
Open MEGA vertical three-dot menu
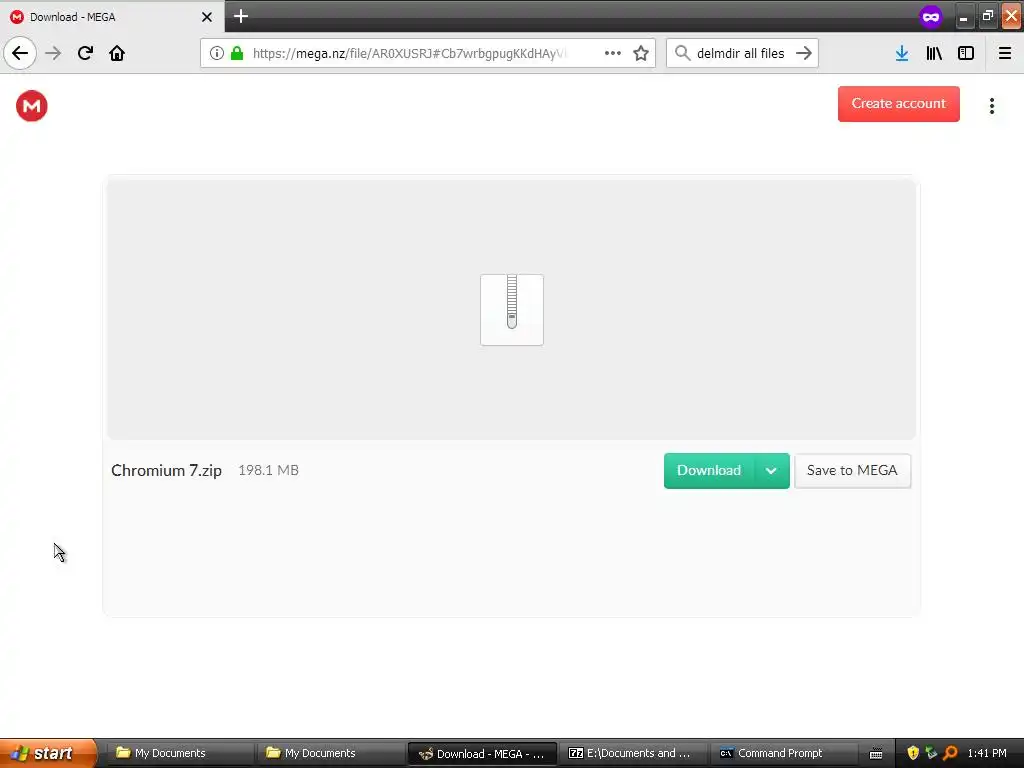click(x=992, y=106)
